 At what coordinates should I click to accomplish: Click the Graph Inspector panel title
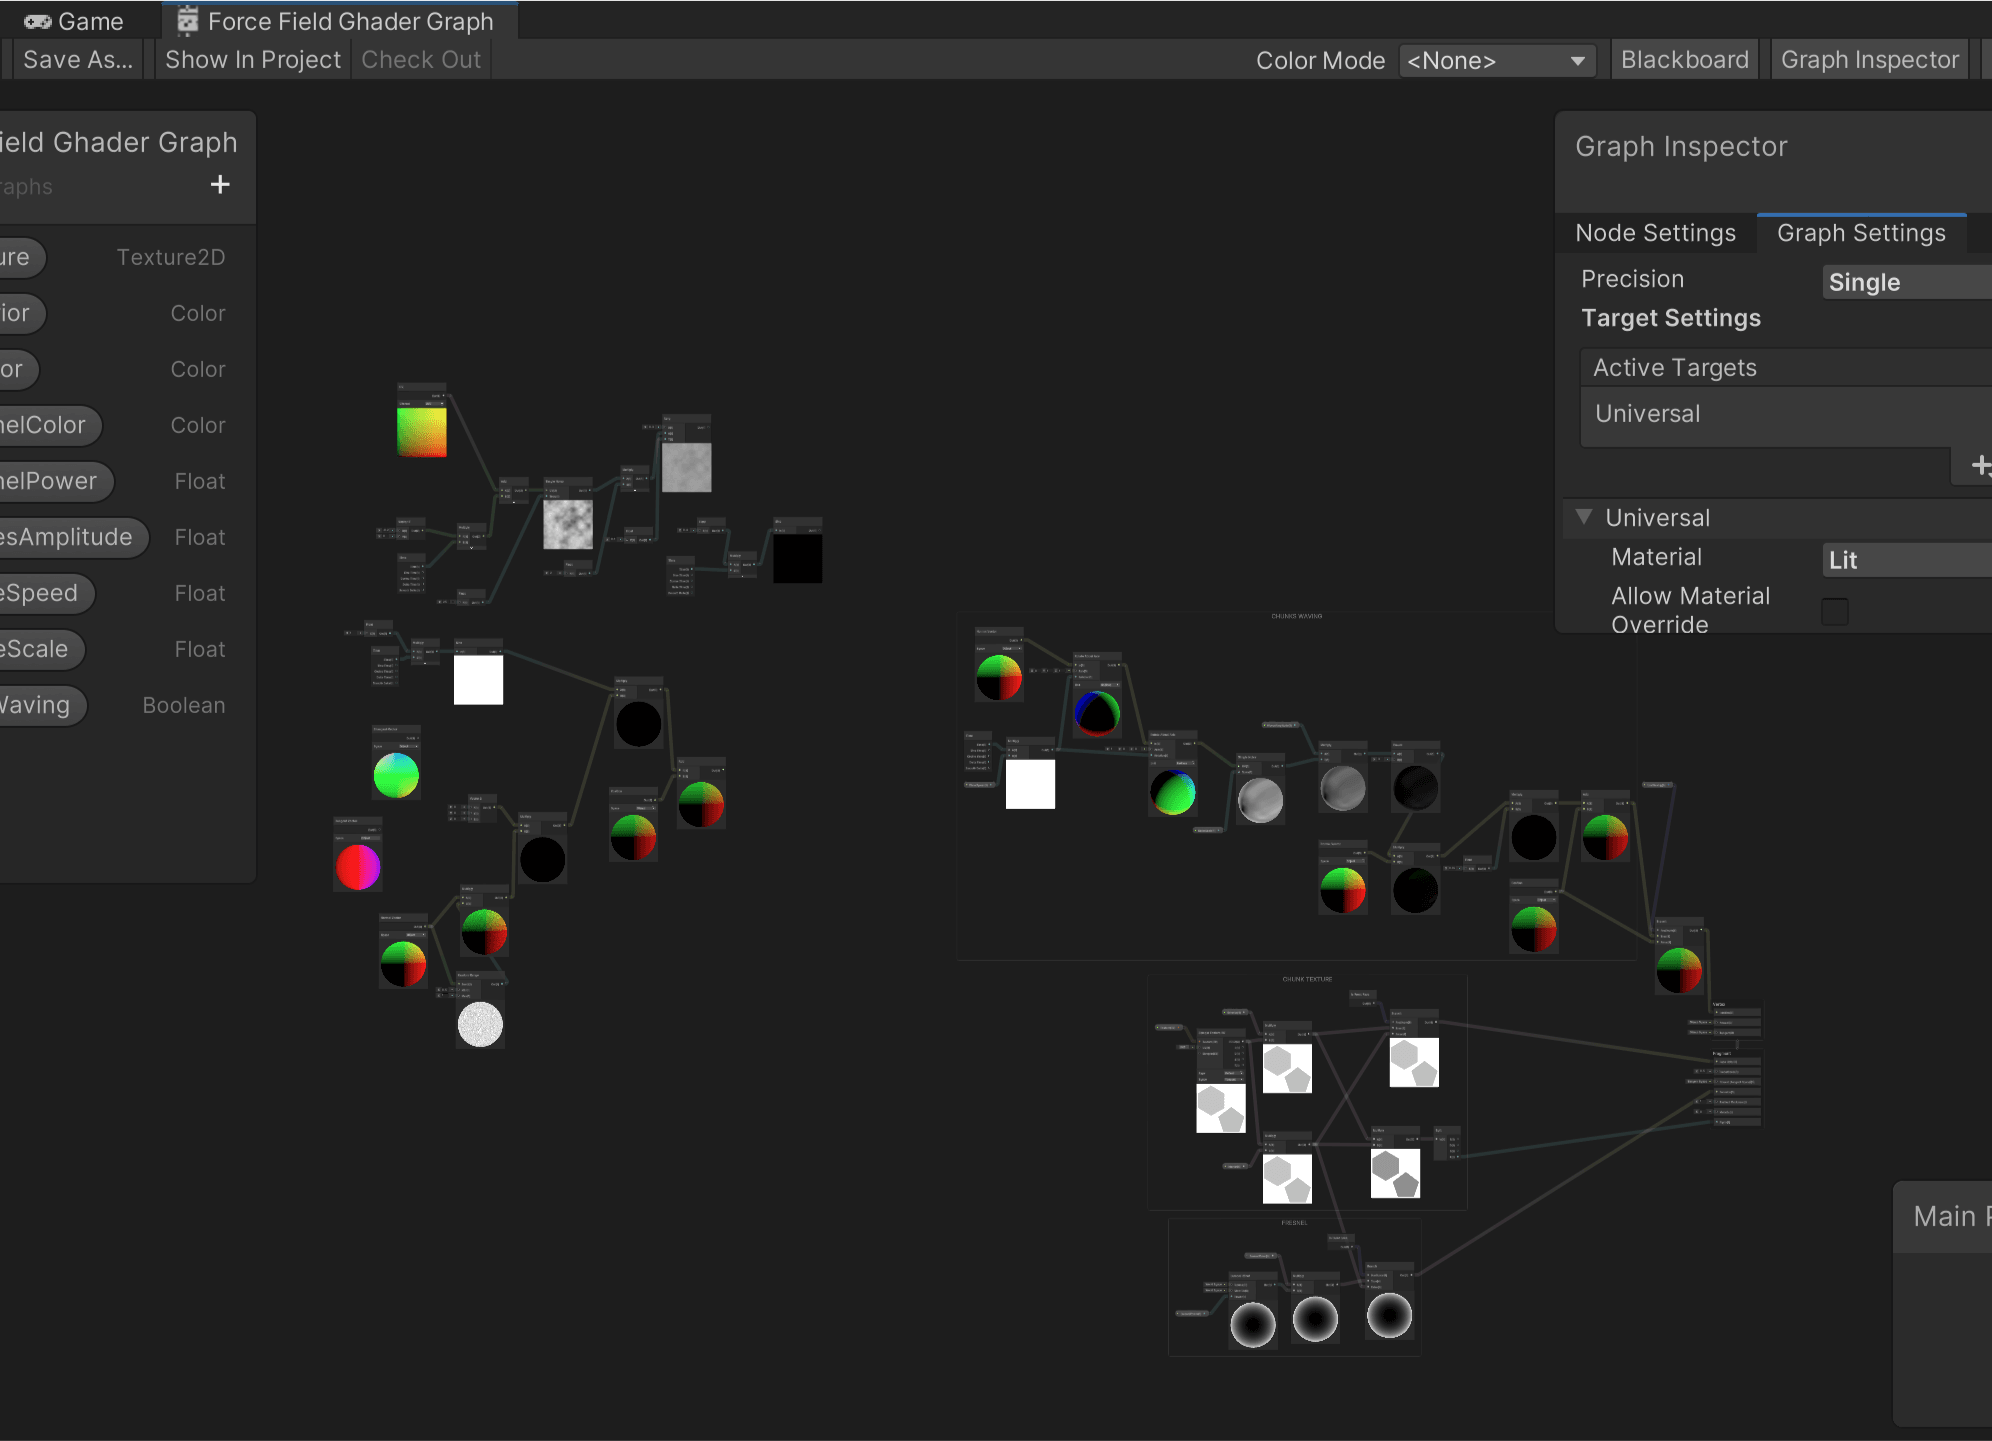click(1680, 147)
